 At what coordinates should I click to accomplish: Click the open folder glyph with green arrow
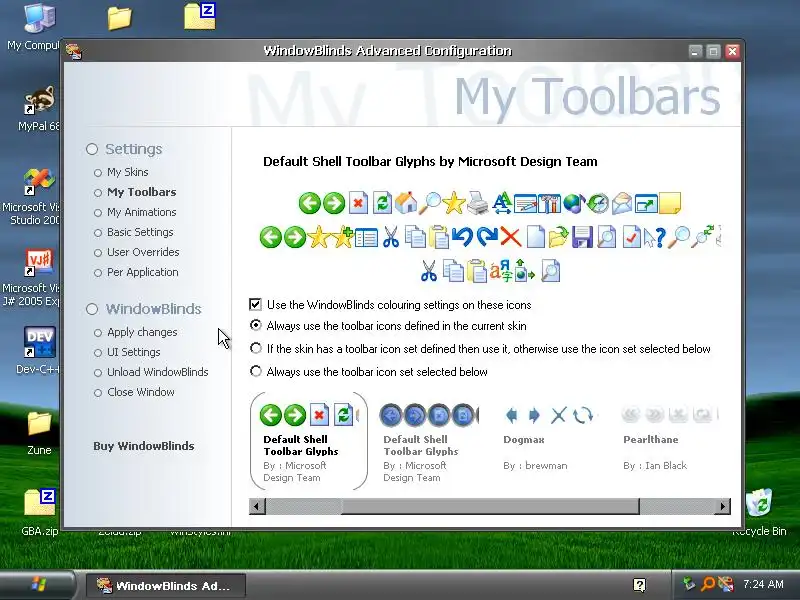[558, 237]
